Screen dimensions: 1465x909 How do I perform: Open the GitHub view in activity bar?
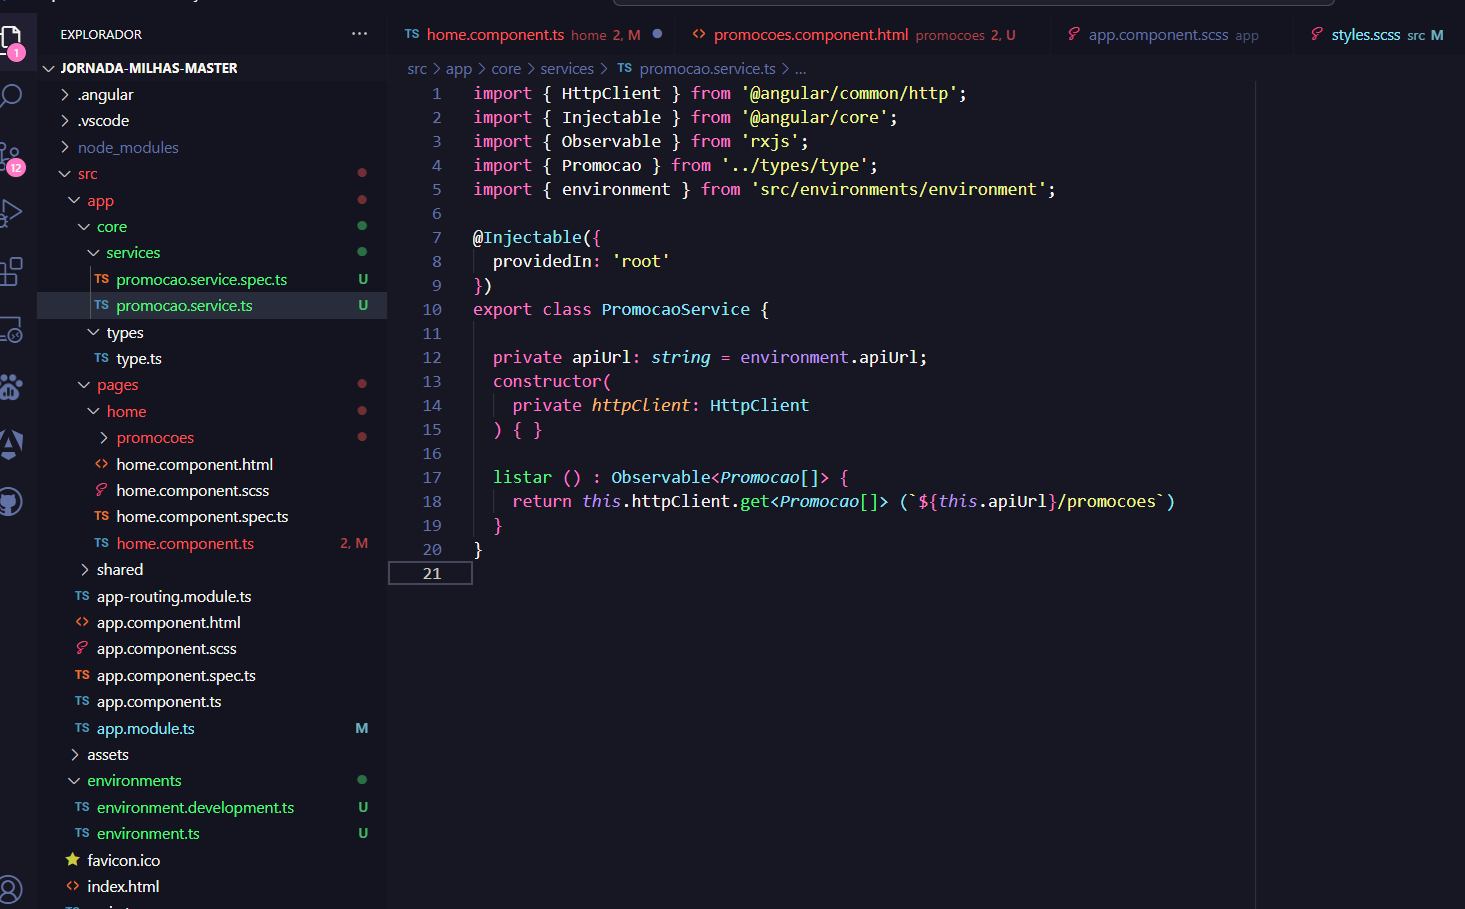tap(11, 502)
